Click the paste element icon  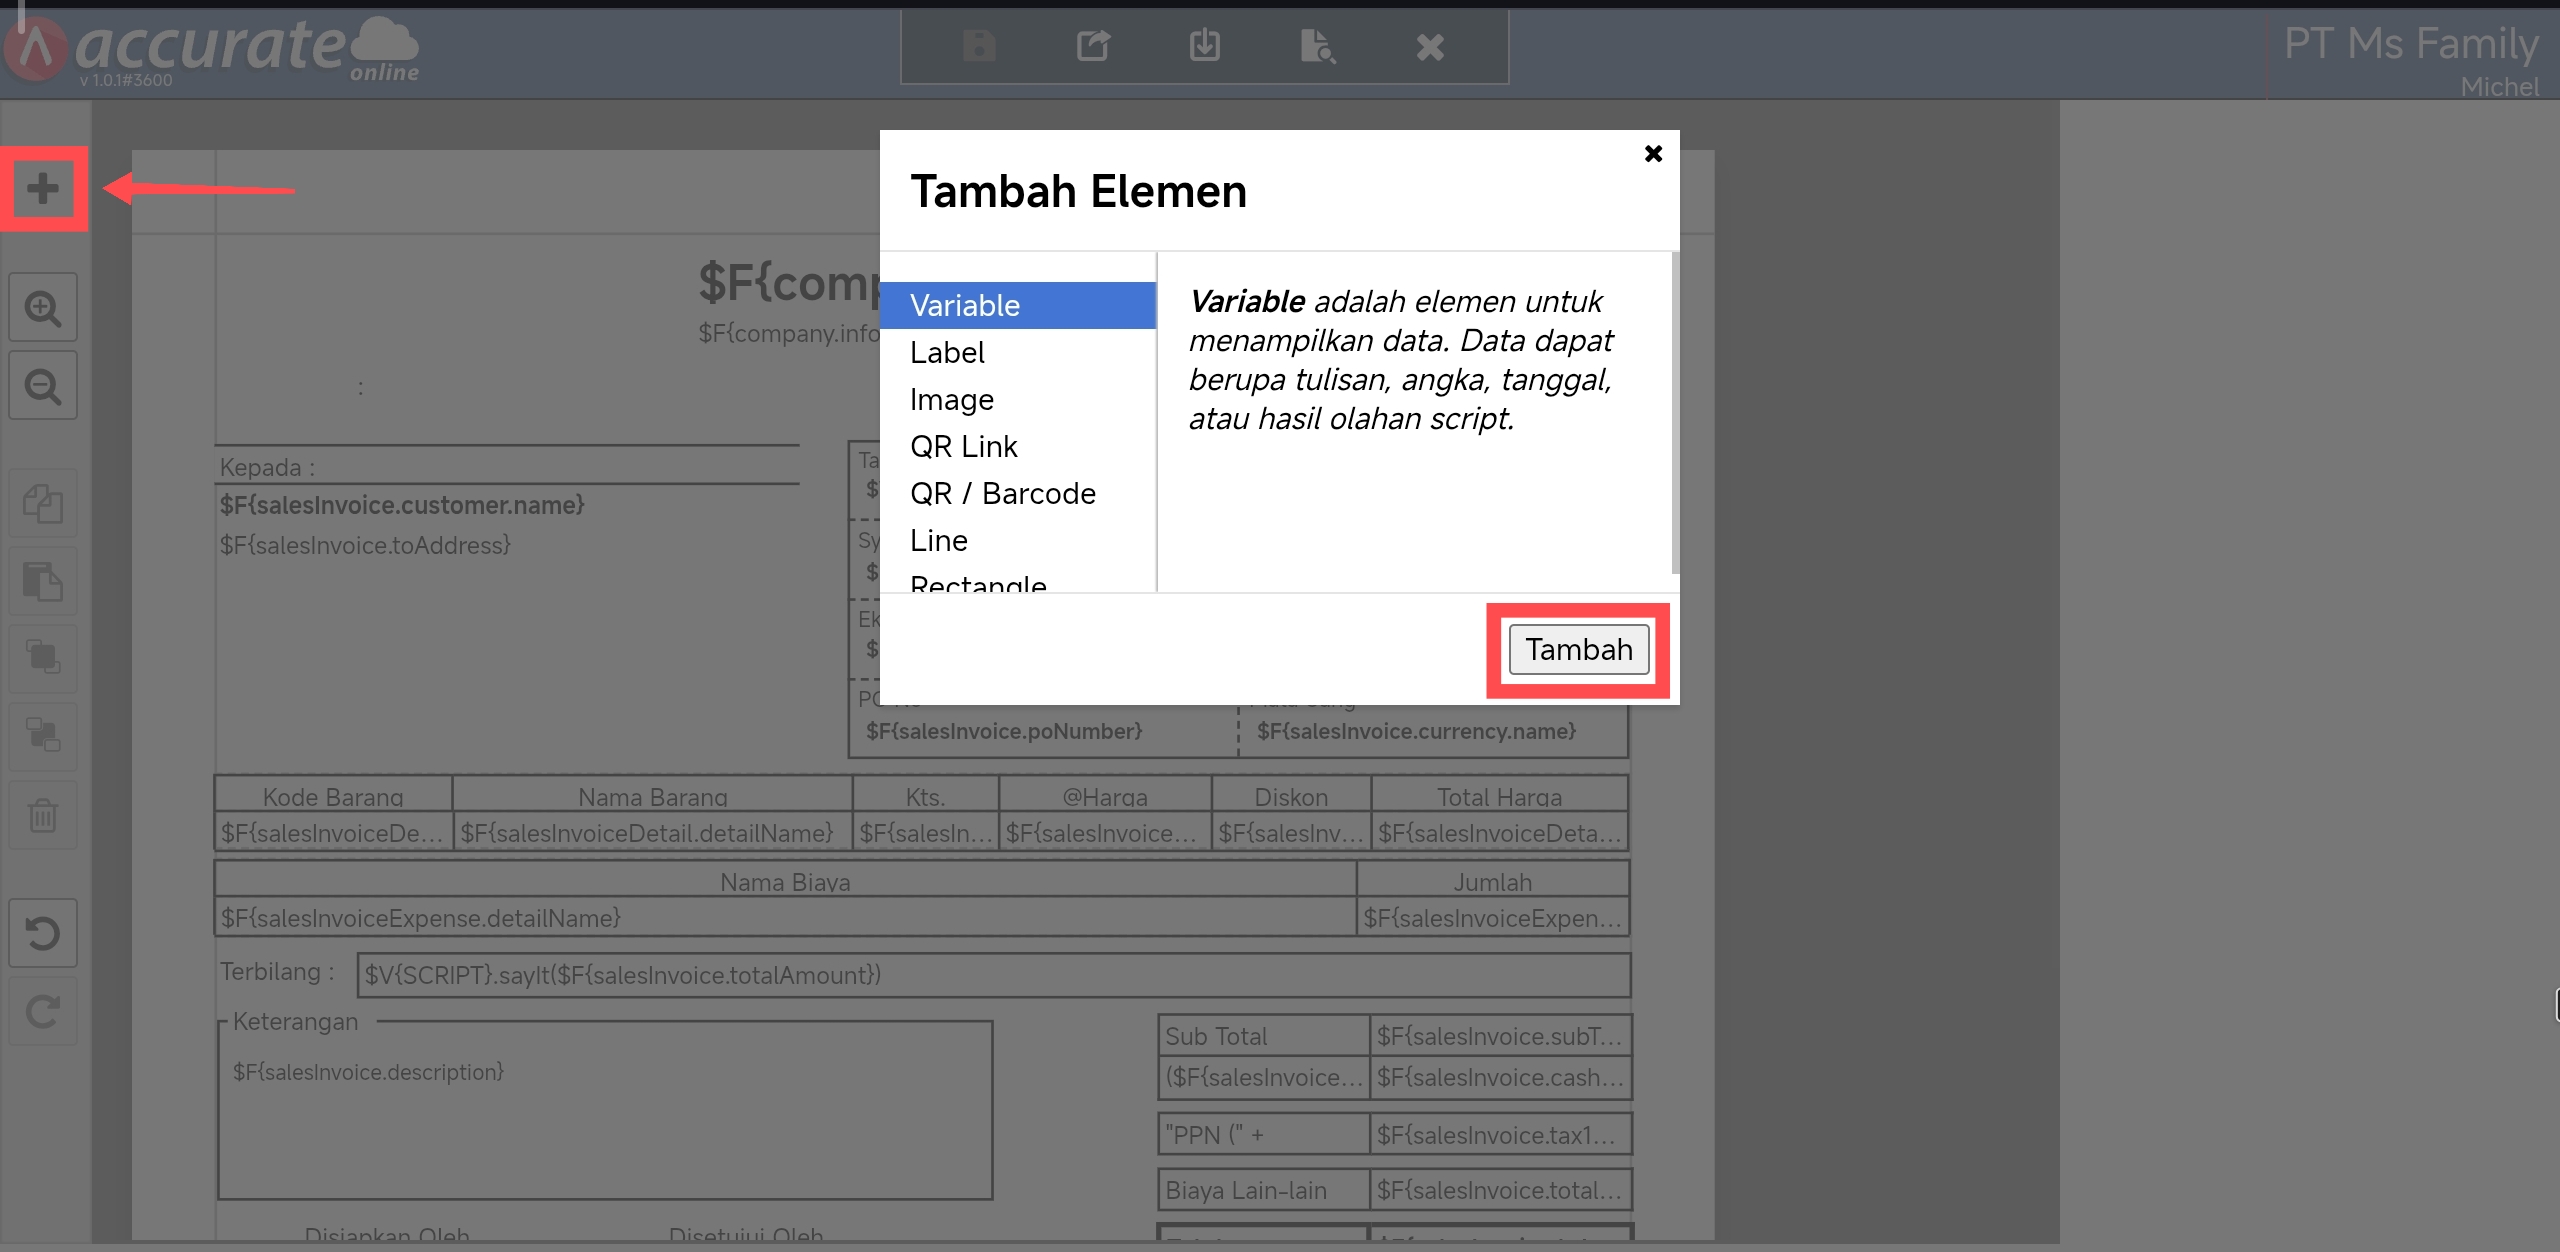43,581
